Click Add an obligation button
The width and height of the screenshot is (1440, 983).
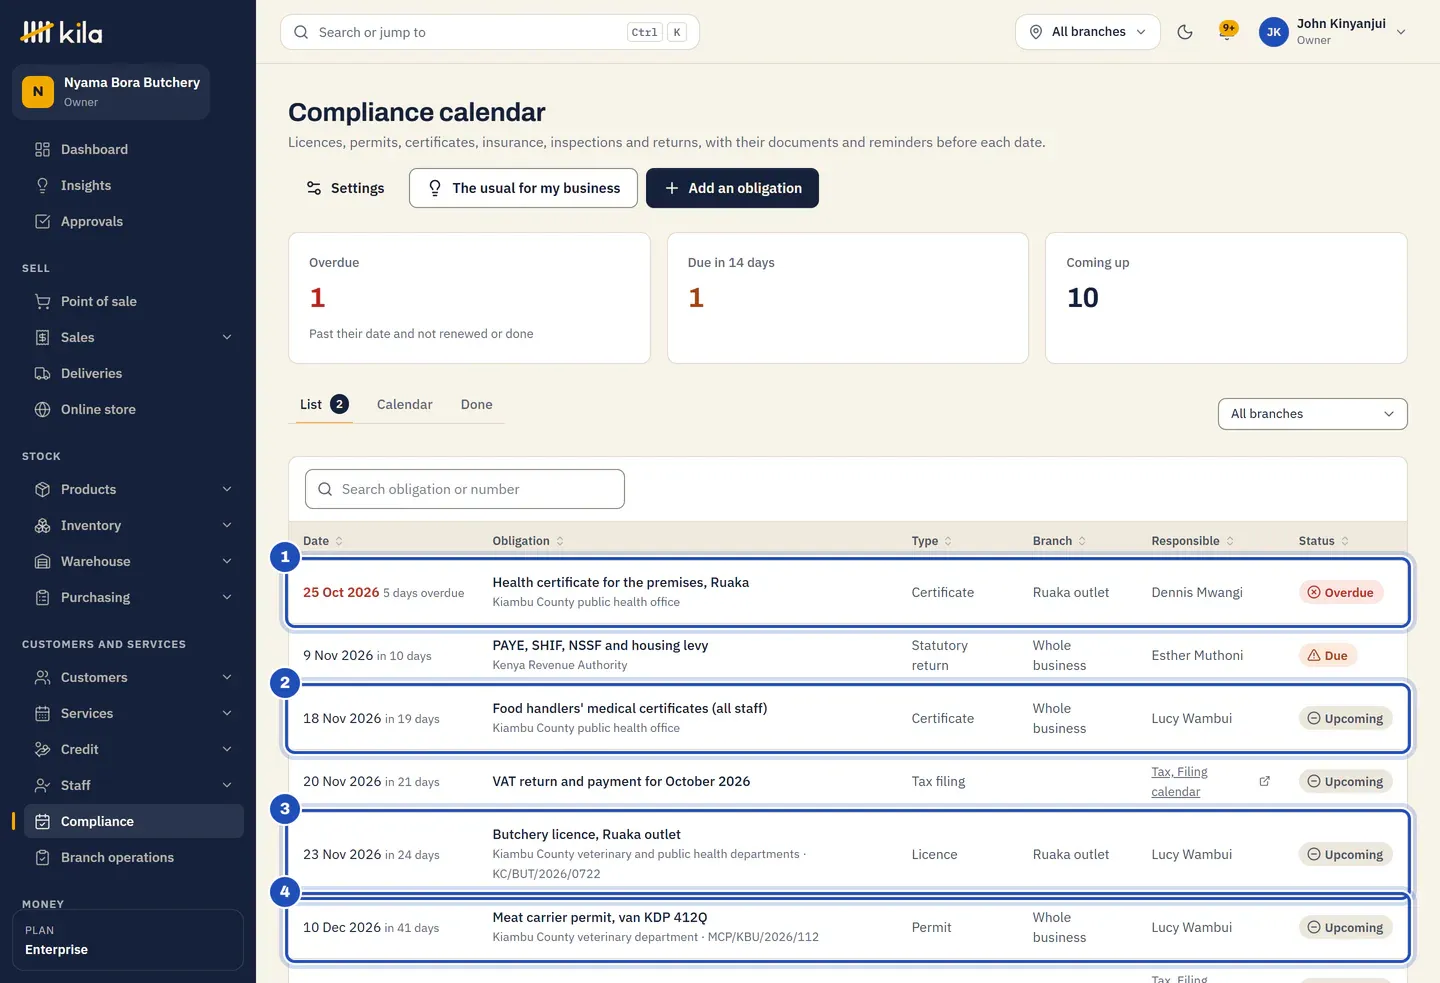coord(732,188)
